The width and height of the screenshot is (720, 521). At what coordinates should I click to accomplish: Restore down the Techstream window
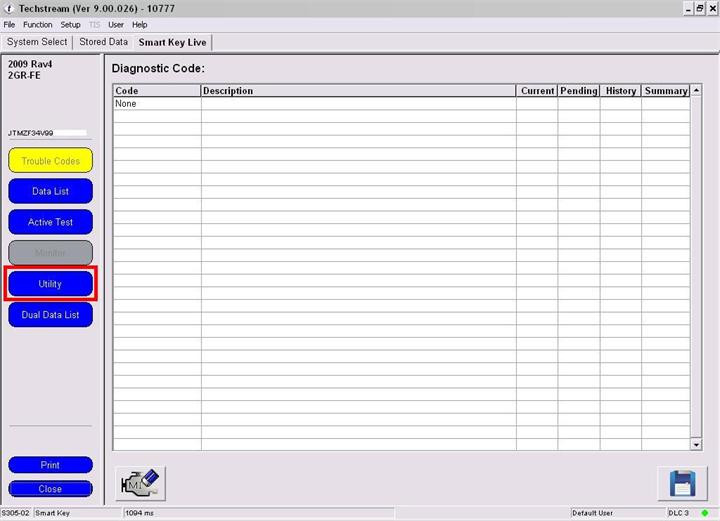point(700,9)
